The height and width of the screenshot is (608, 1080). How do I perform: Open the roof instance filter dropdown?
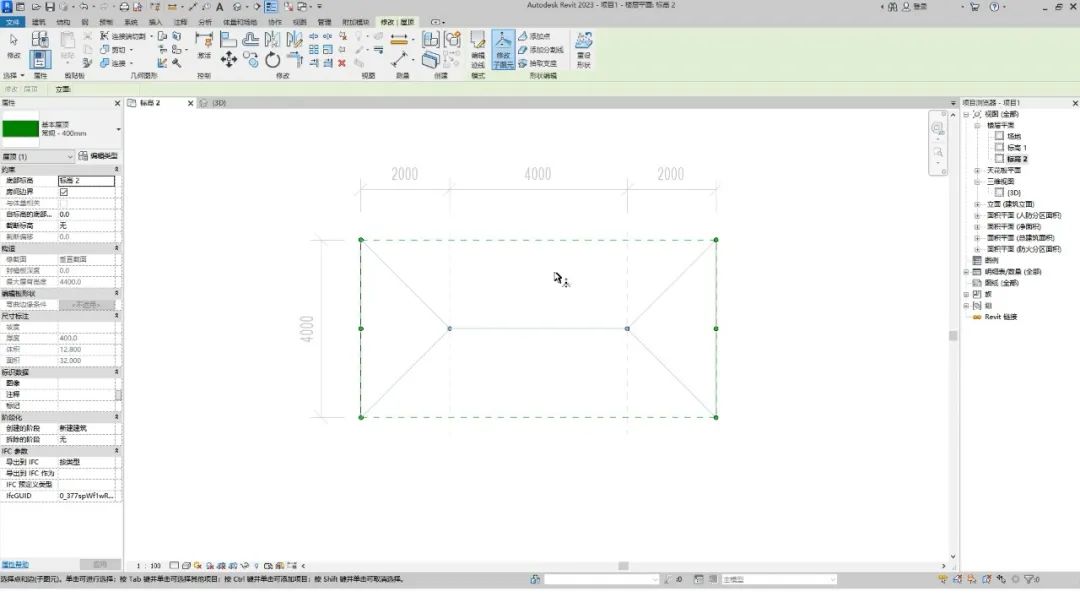tap(70, 156)
